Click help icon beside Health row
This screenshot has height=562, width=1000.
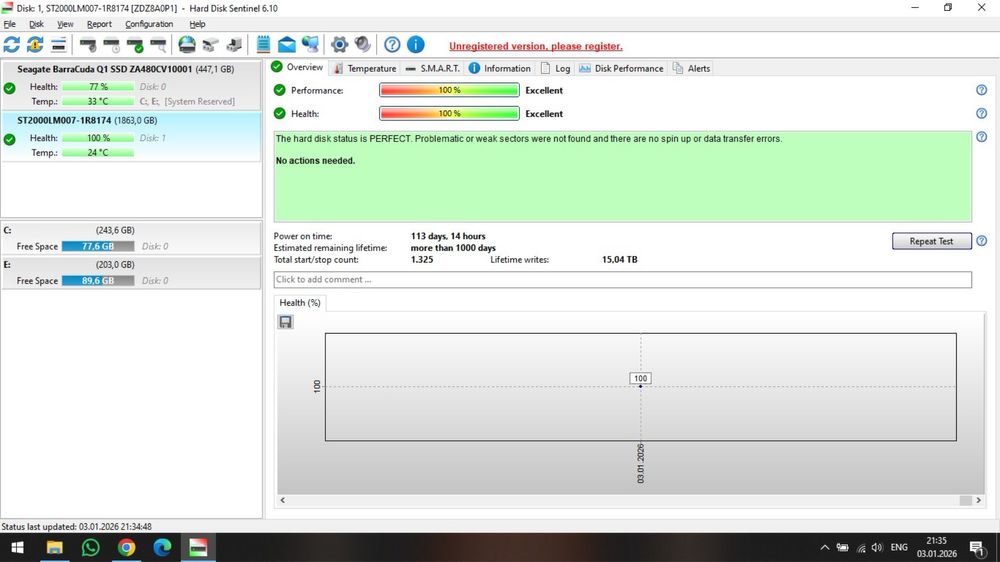click(982, 114)
